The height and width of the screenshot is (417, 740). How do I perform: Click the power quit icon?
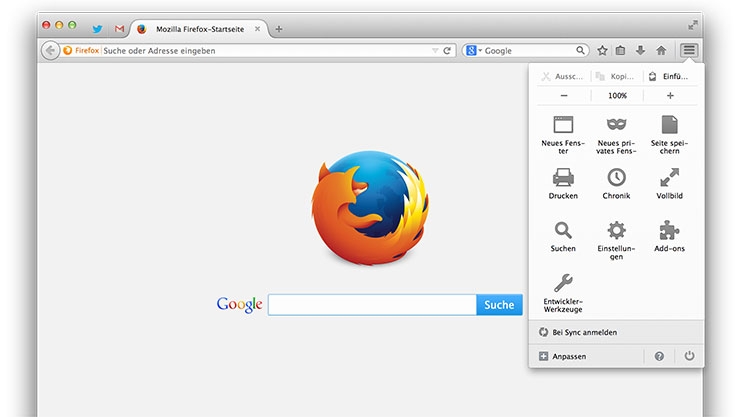[x=689, y=356]
